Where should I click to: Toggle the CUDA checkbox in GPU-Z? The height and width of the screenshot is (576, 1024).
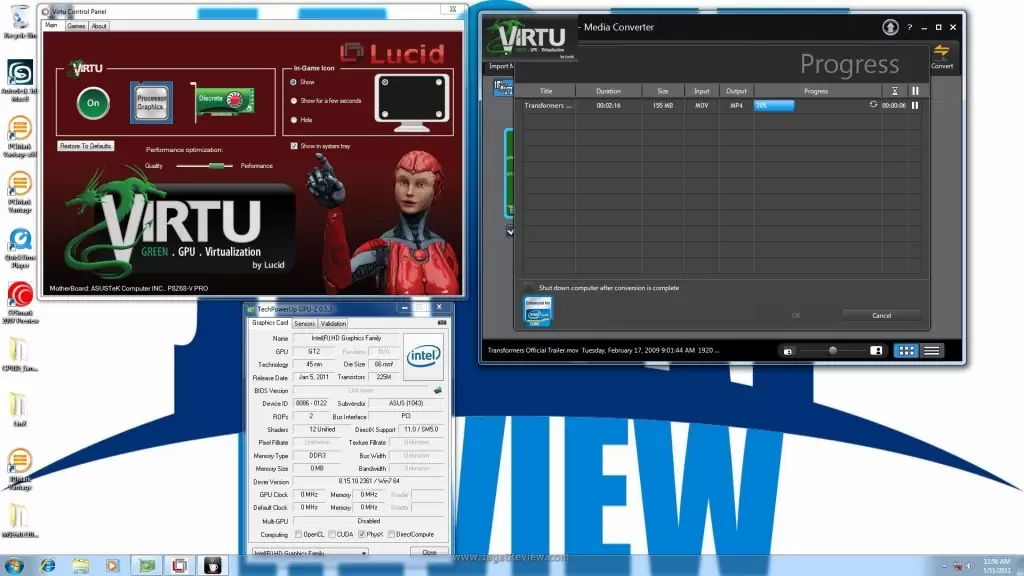332,534
